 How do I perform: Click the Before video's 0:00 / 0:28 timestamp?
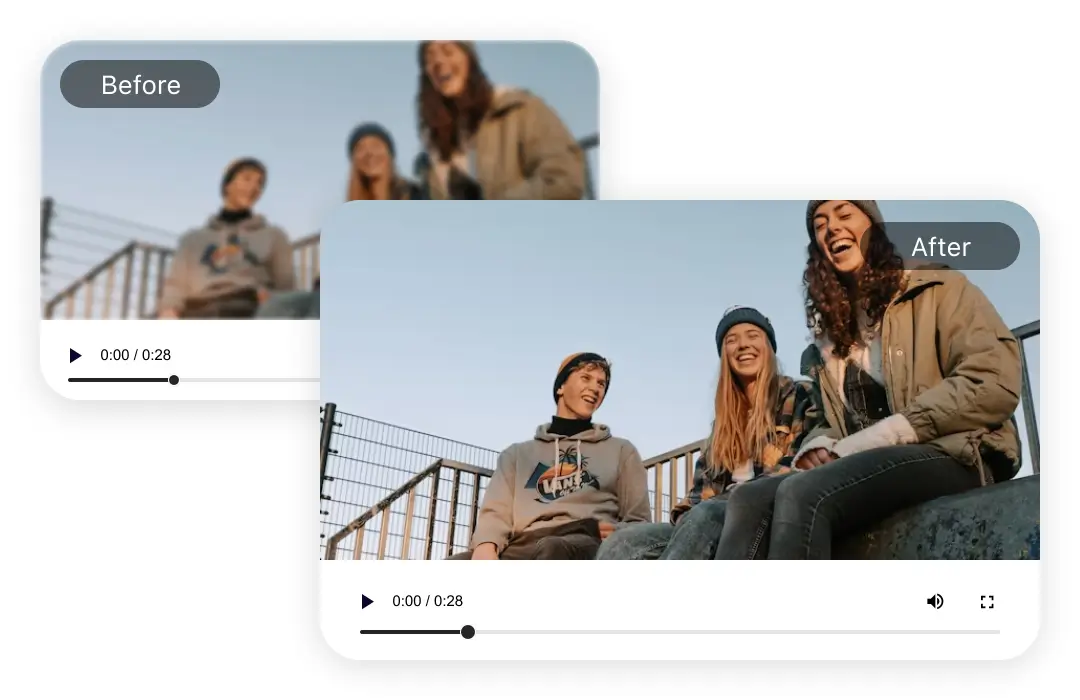(x=135, y=355)
